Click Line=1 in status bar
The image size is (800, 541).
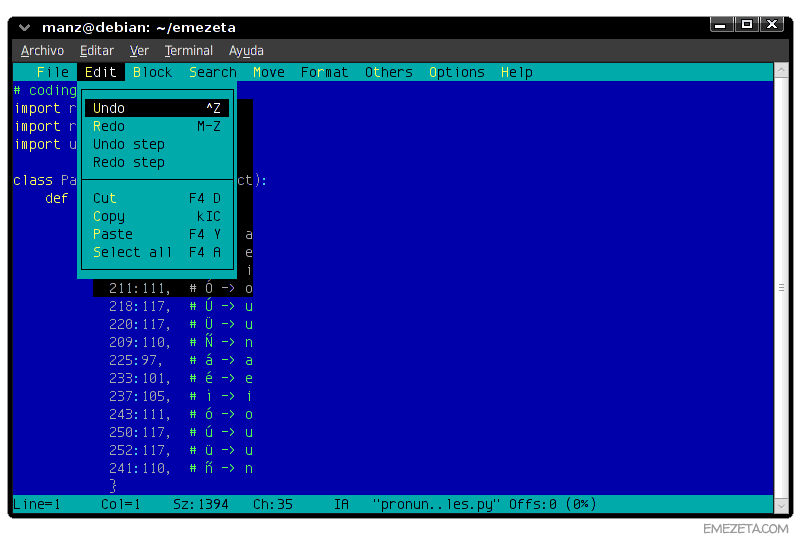tap(37, 504)
